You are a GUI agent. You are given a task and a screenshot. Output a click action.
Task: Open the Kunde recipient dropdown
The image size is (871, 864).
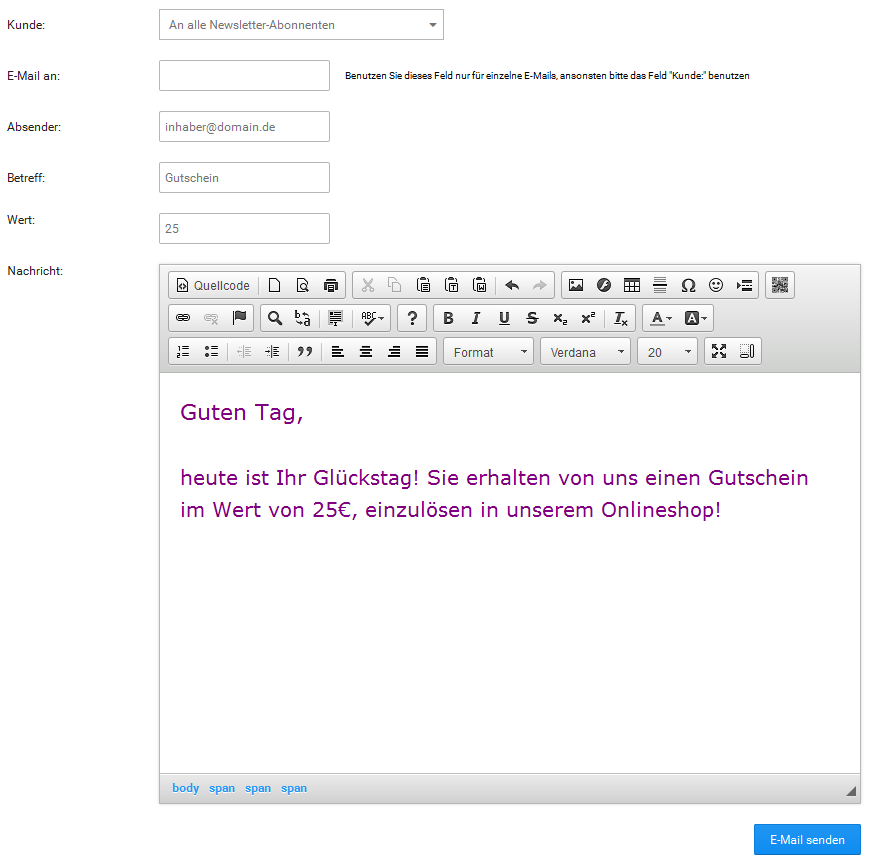(301, 25)
